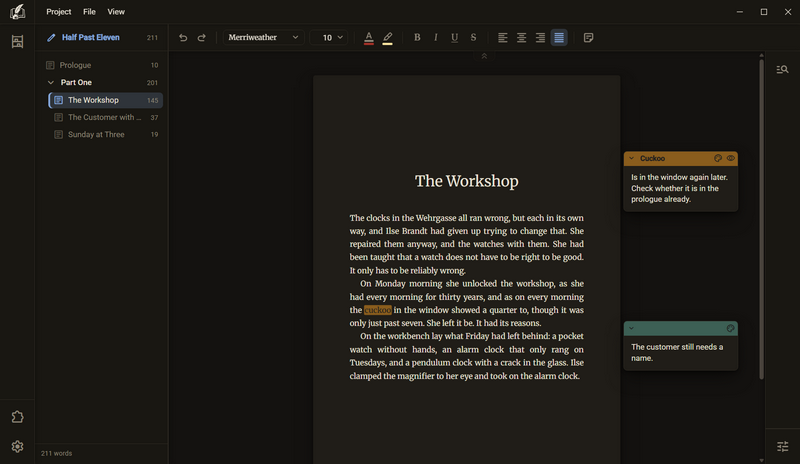Click the editor vertical scrollbar
800x464 pixels.
pos(761,219)
